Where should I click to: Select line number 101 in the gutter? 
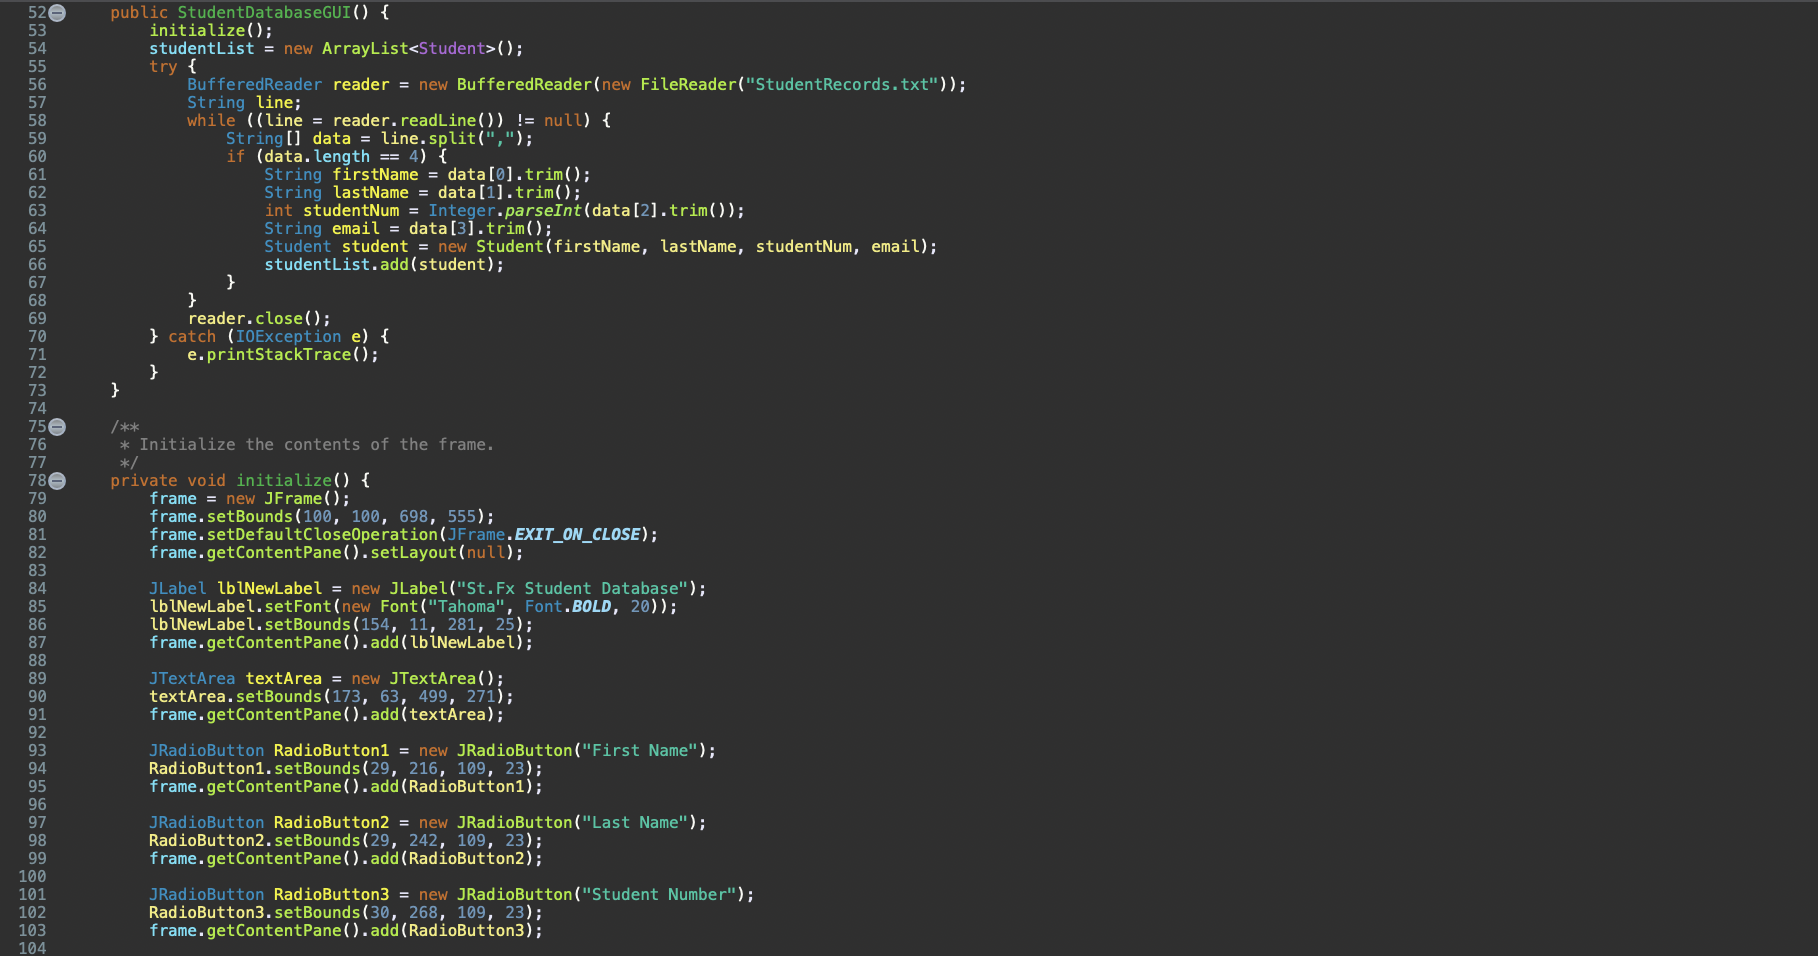click(32, 894)
